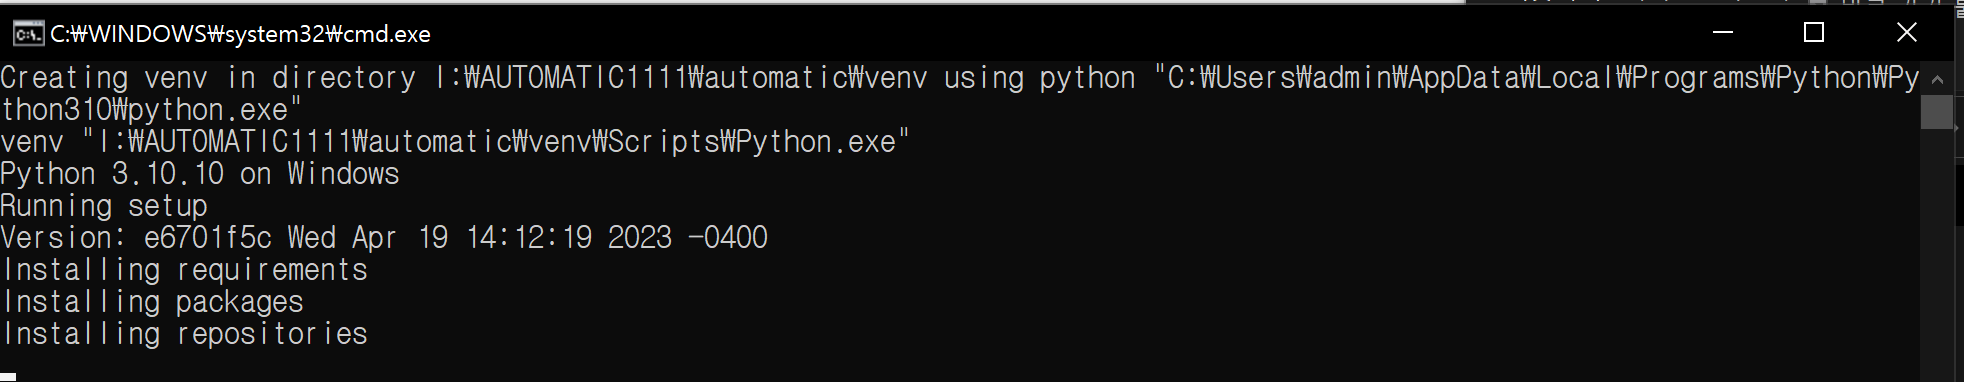Click the "Installing requirements" line
The width and height of the screenshot is (1964, 382).
pos(184,270)
